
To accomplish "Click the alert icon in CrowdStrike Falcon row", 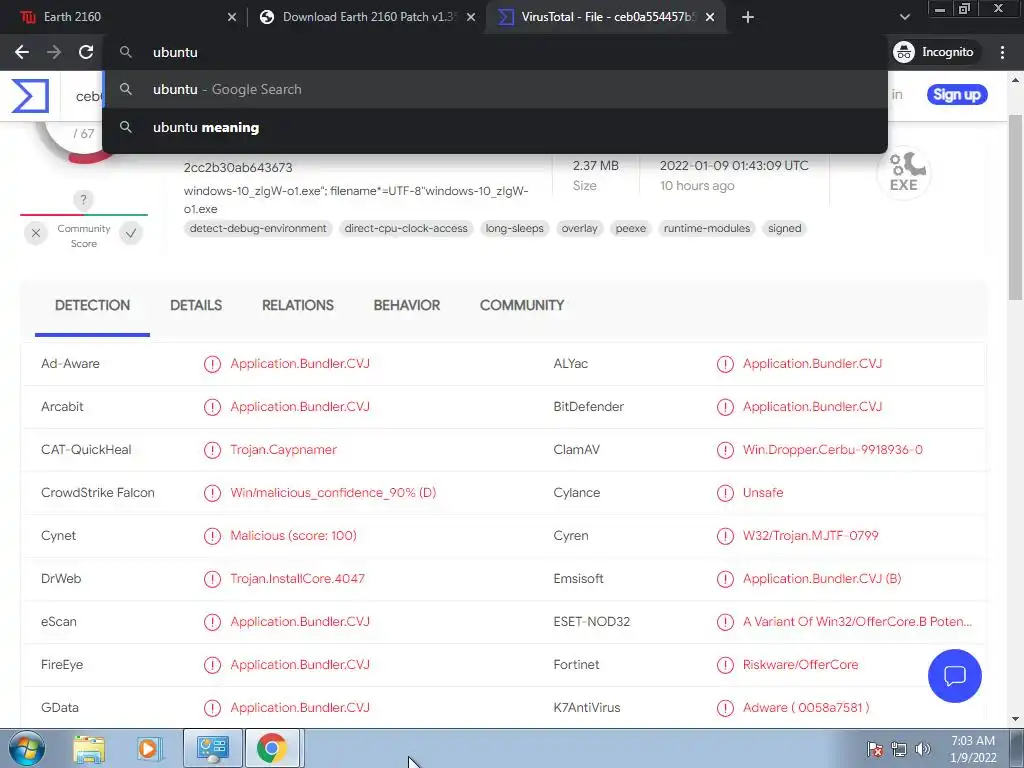I will (x=212, y=493).
